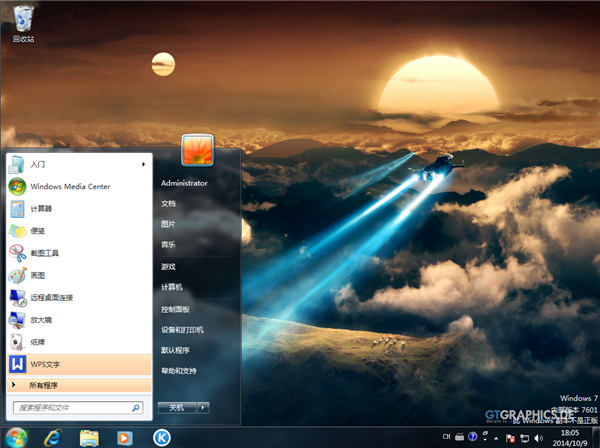Expand the 入门 submenu arrow
This screenshot has width=600, height=448.
[144, 164]
